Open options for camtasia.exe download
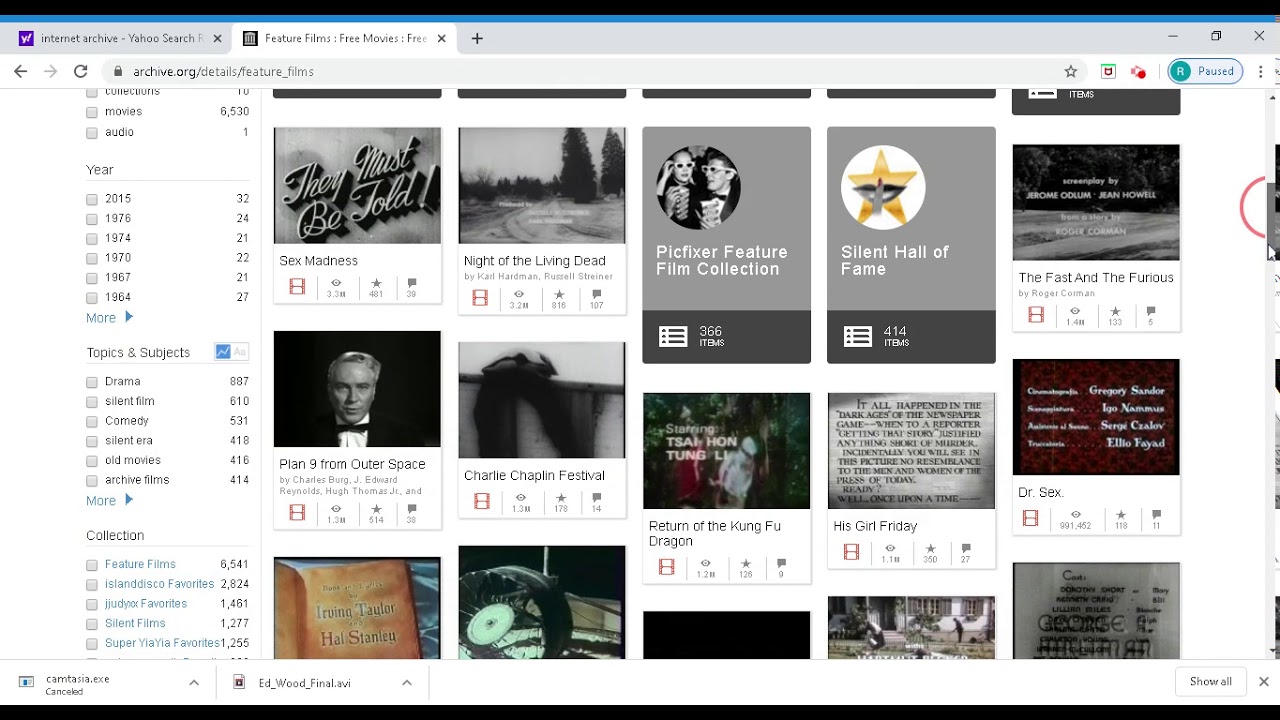Screen dimensions: 1280x720 tap(194, 683)
